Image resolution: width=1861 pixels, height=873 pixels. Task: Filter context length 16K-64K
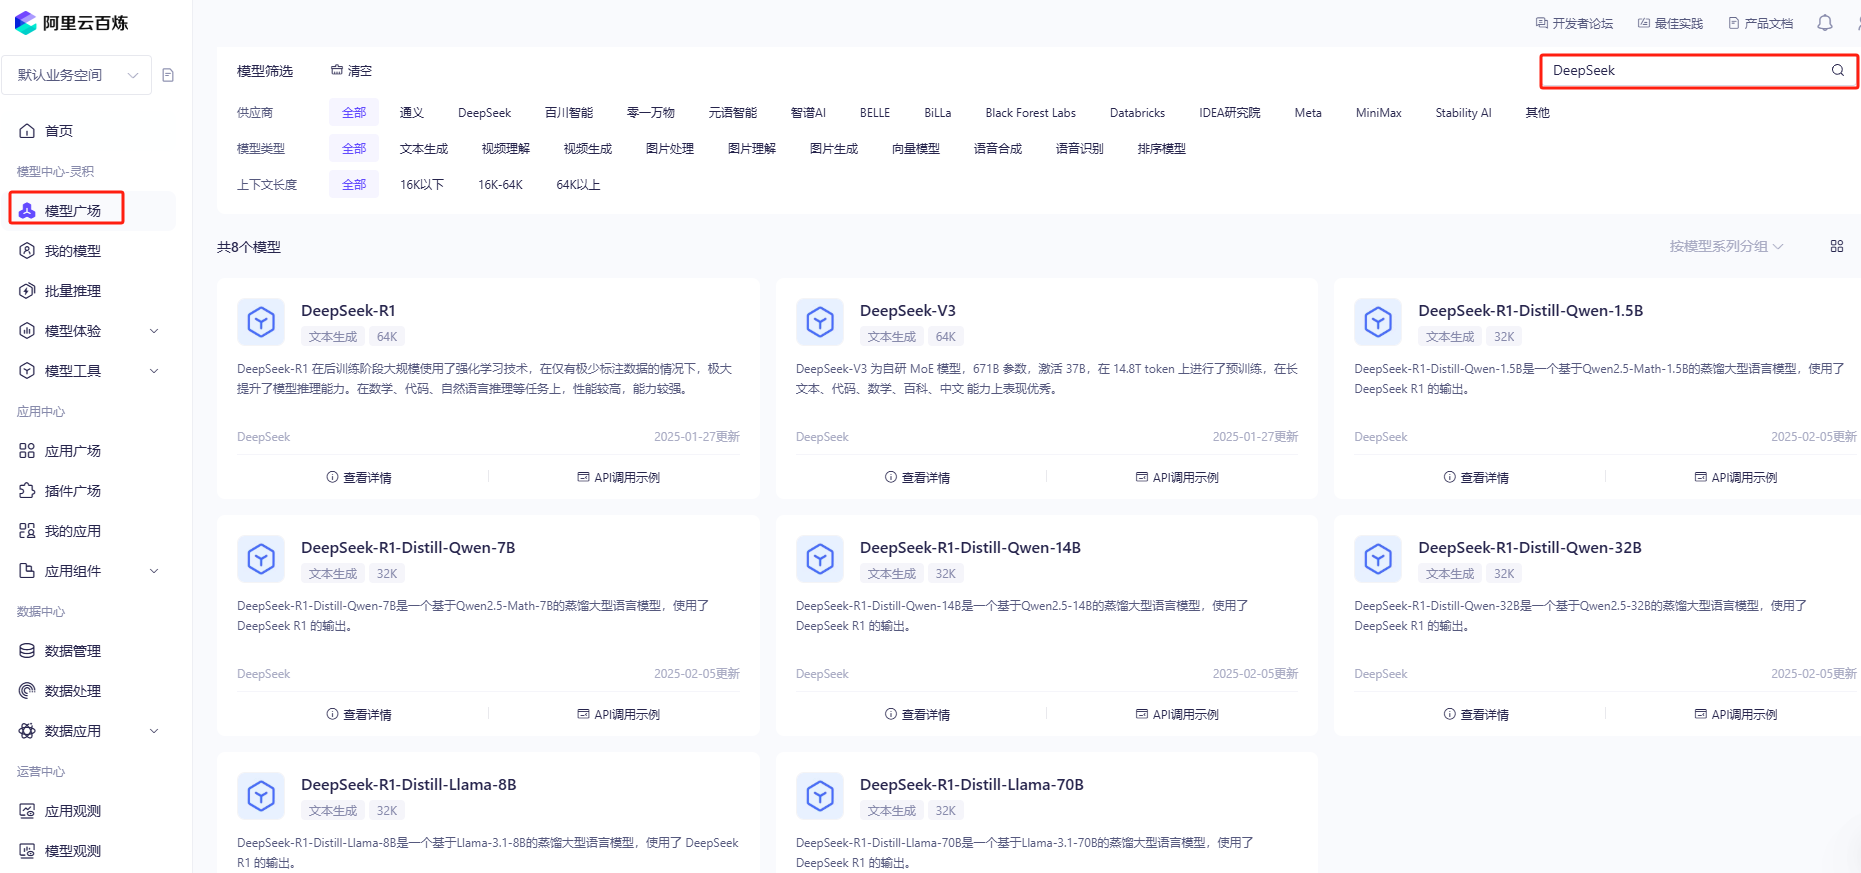[x=500, y=185]
